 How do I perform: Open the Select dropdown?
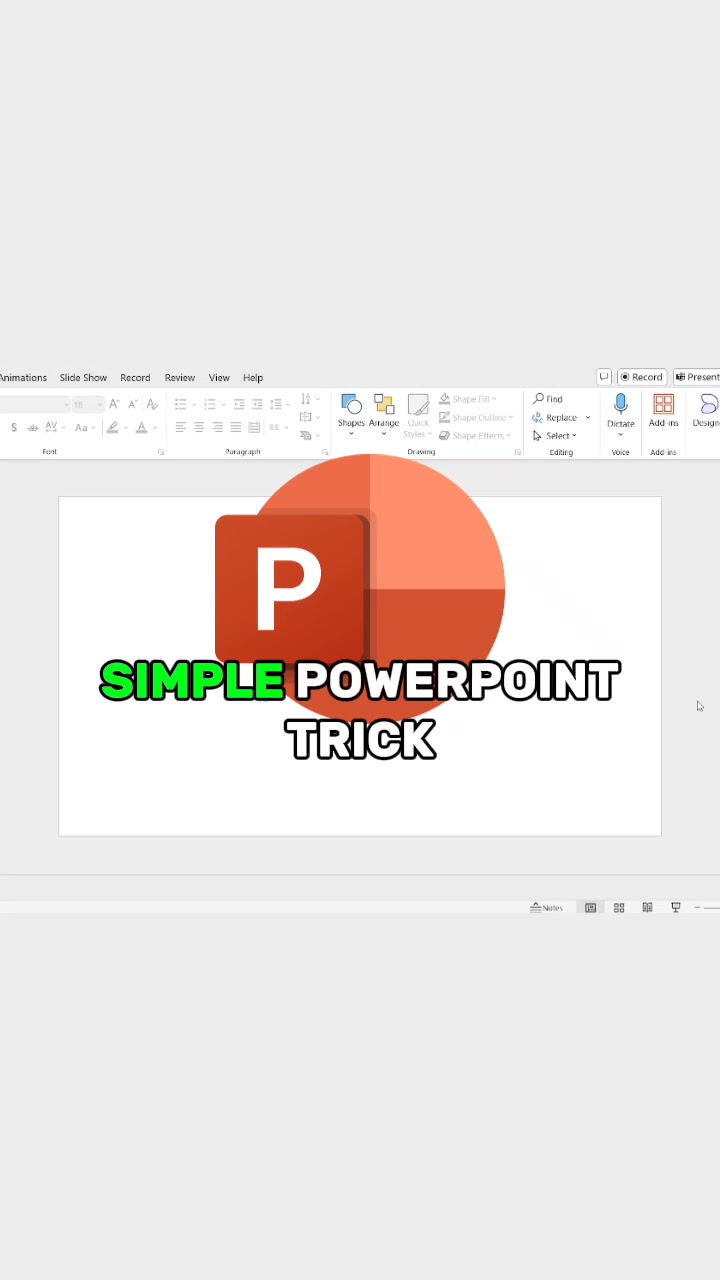[x=555, y=436]
